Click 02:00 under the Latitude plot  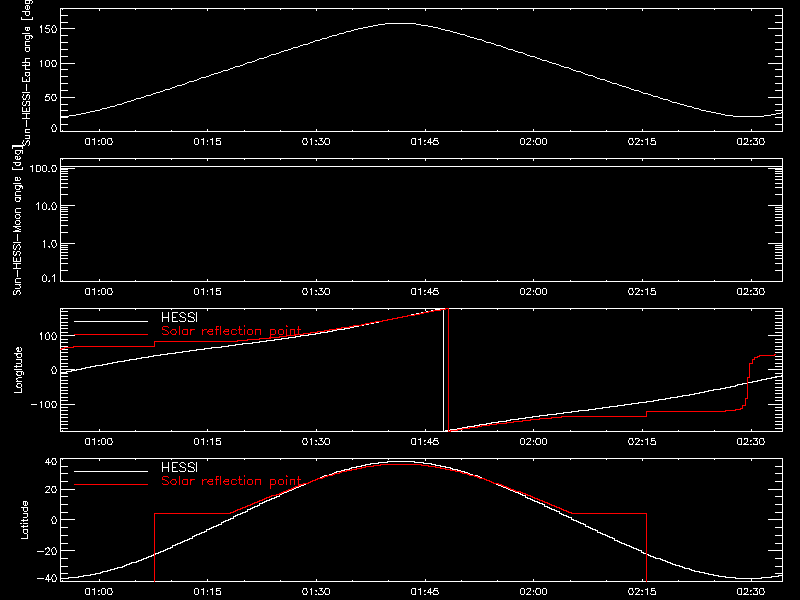click(x=533, y=592)
